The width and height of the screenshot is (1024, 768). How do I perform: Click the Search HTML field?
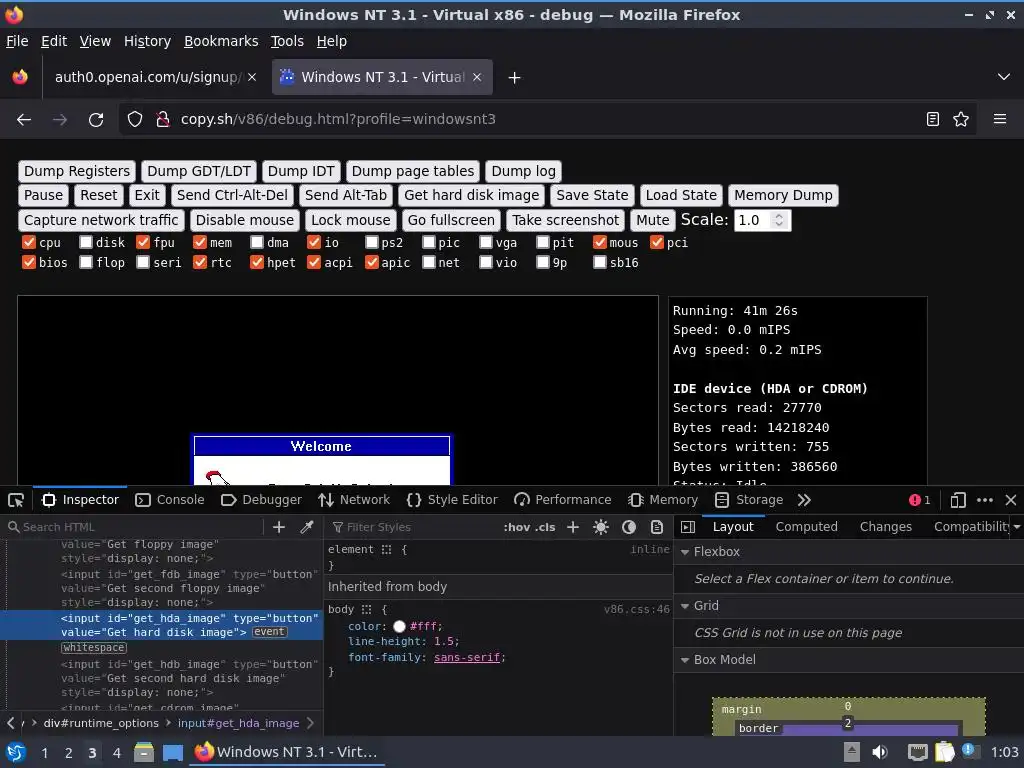pyautogui.click(x=134, y=527)
